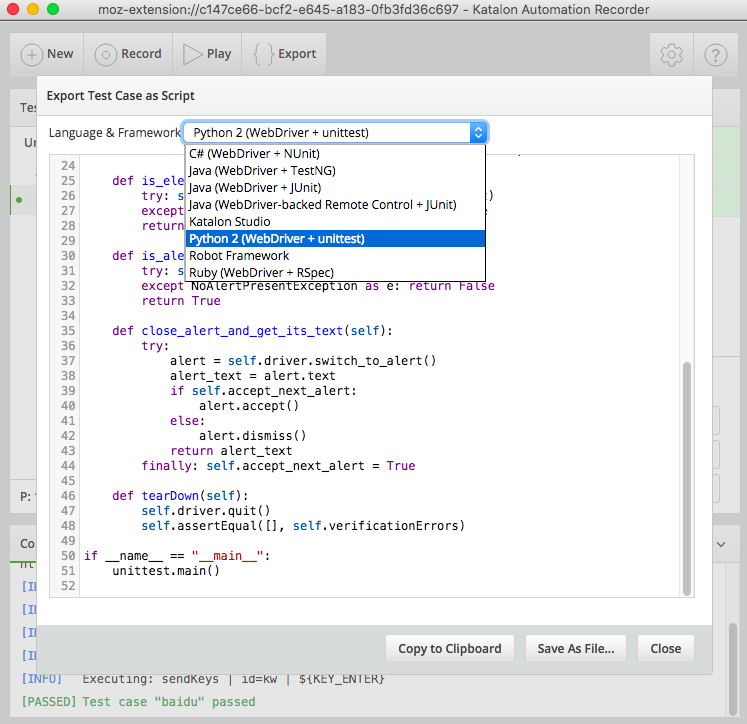Click the alert.dismiss() code line
This screenshot has width=747, height=724.
pos(252,436)
